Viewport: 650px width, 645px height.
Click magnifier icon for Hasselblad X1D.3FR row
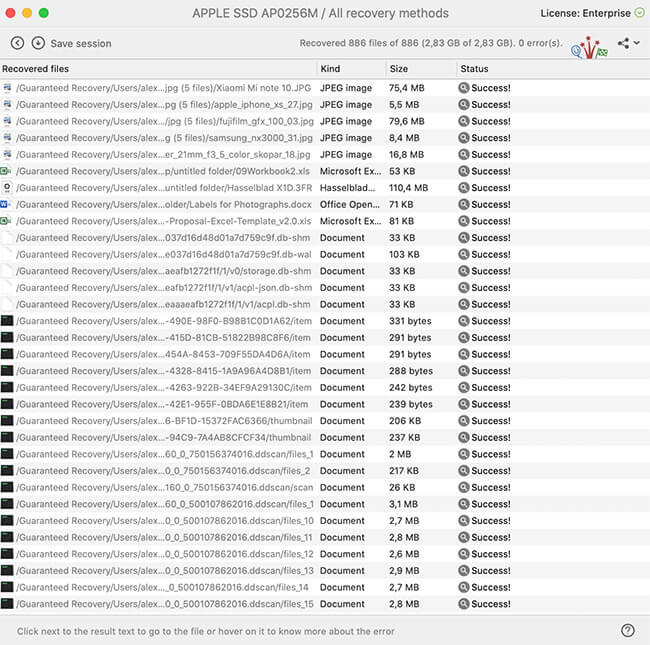[463, 188]
